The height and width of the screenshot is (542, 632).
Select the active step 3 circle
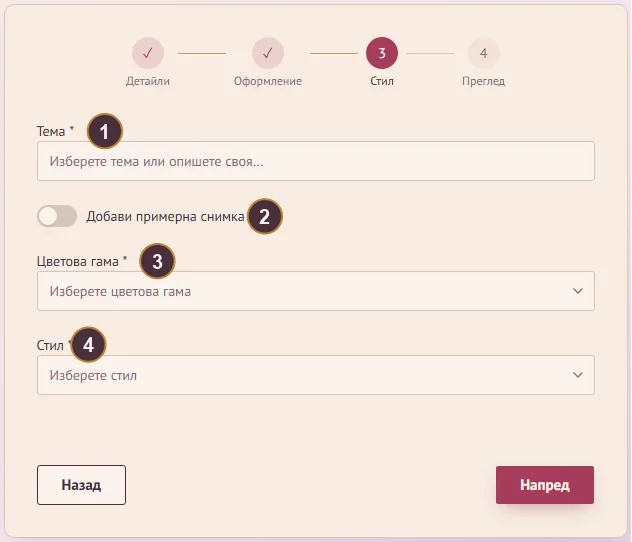(x=382, y=53)
